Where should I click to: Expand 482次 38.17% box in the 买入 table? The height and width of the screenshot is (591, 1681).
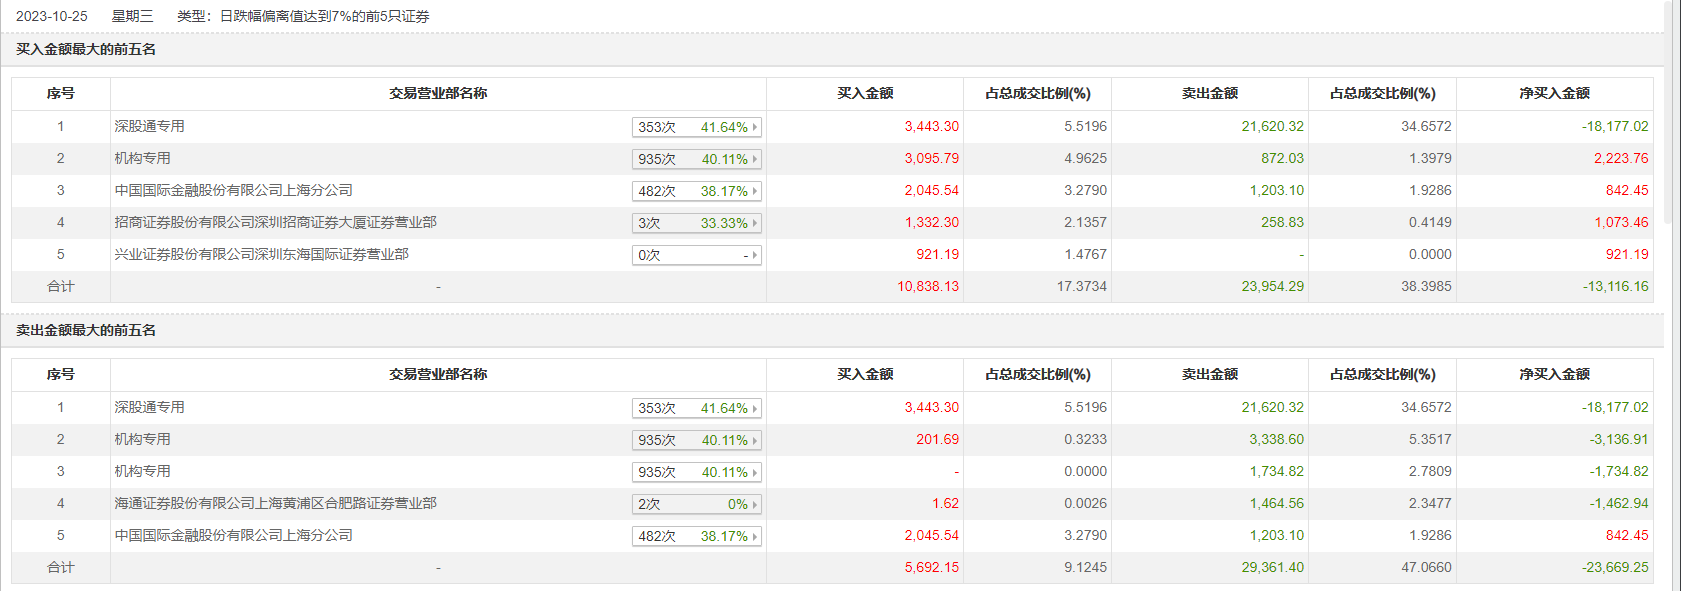[697, 191]
